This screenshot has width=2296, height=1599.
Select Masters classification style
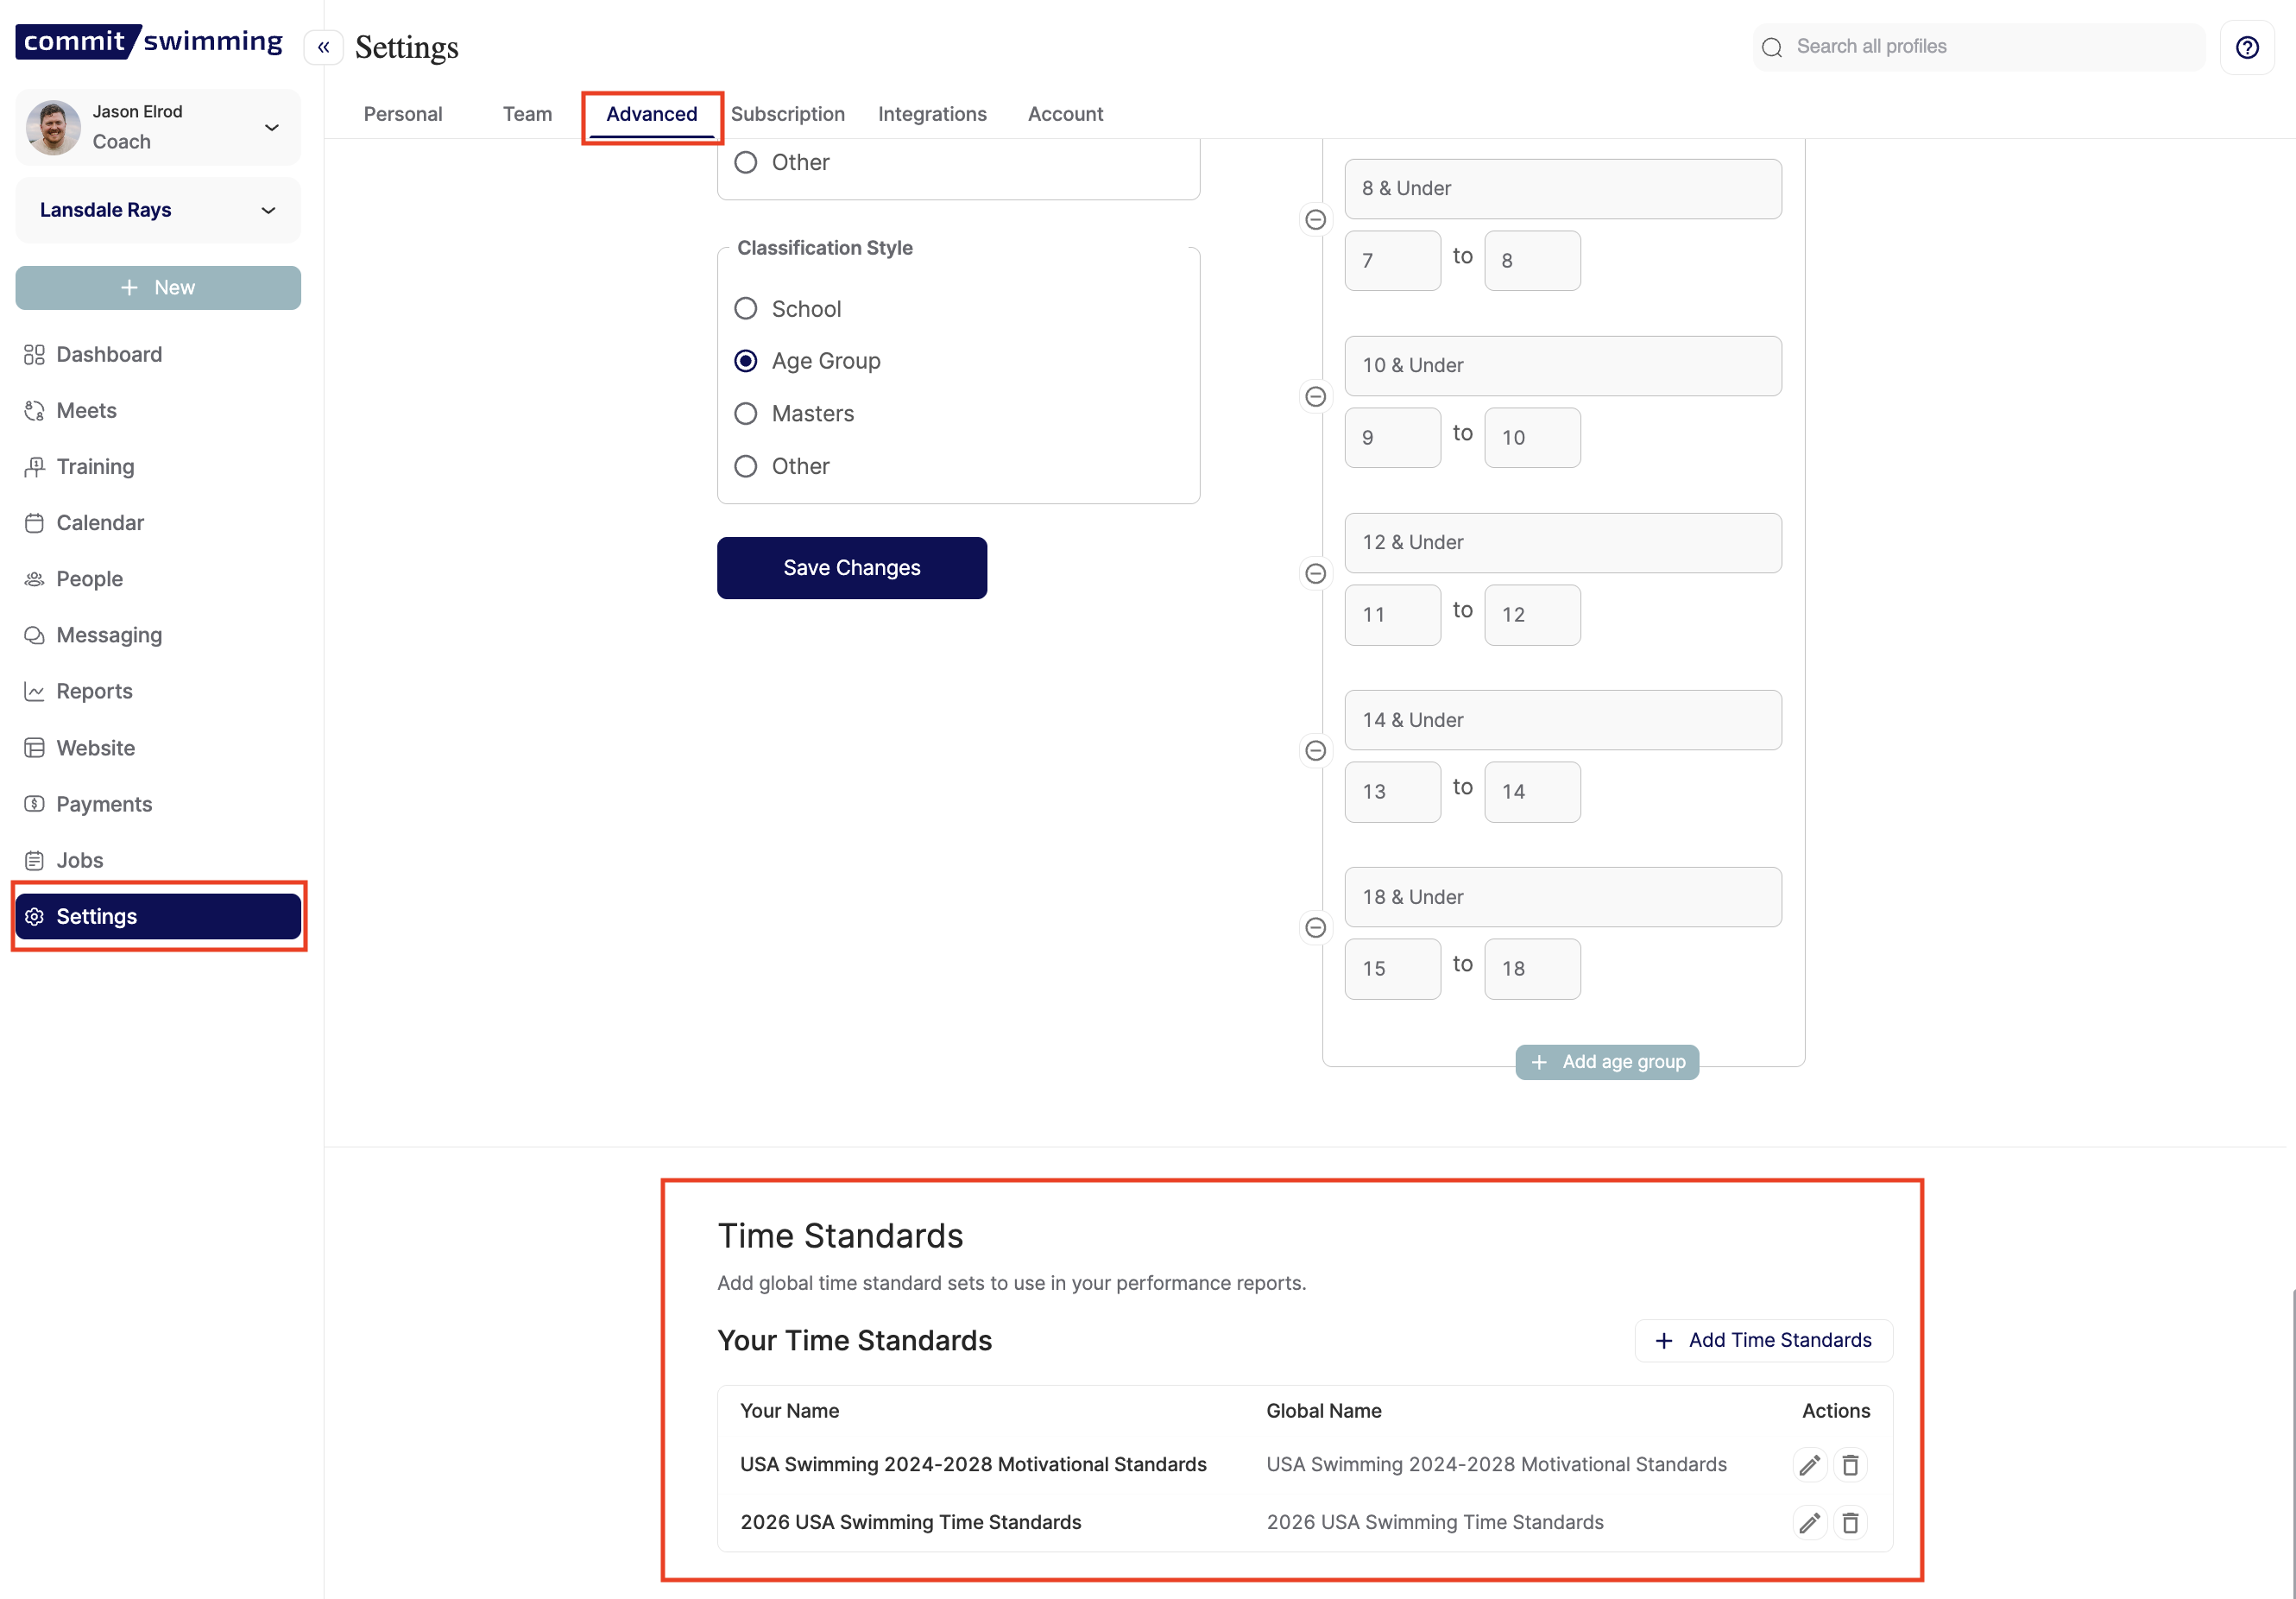click(745, 414)
